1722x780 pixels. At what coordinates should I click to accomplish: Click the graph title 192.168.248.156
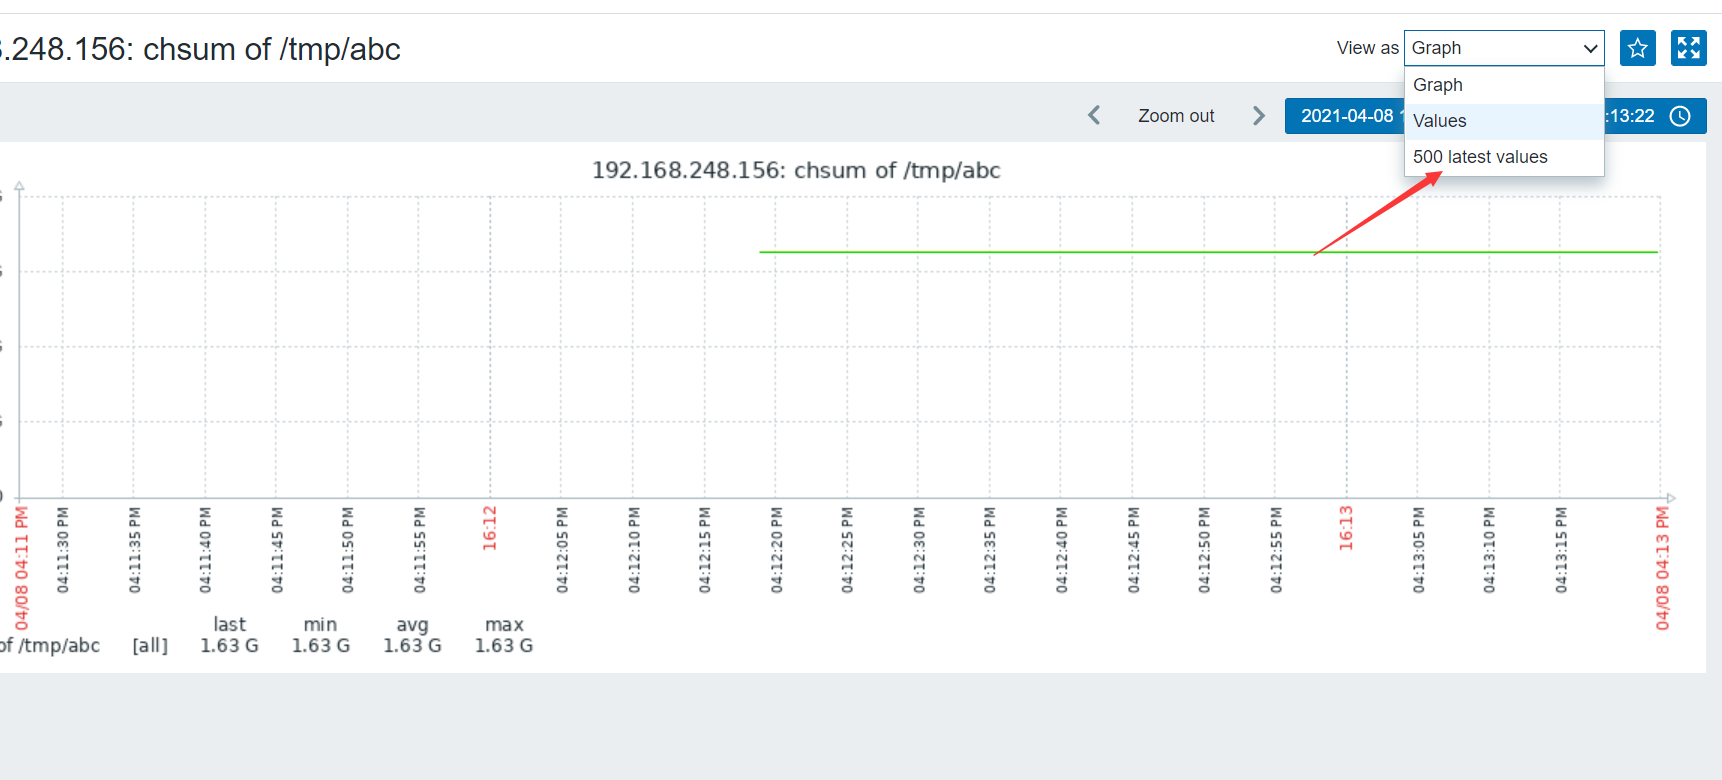tap(796, 170)
